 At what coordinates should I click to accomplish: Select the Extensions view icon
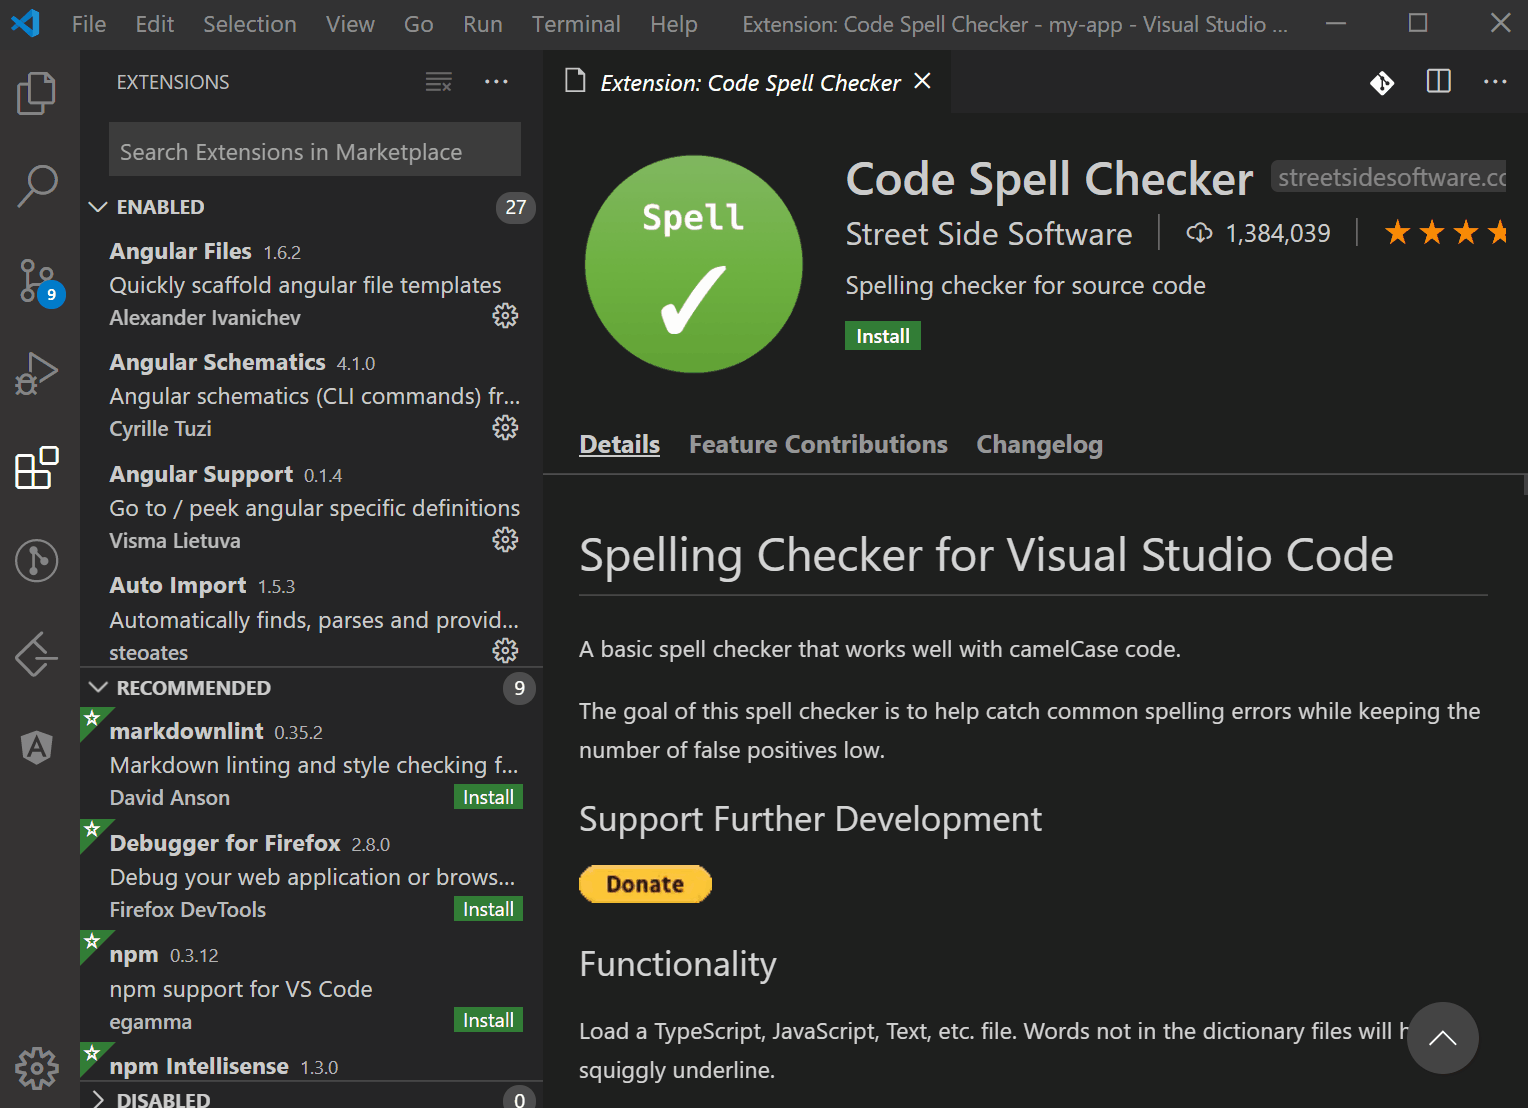coord(37,467)
